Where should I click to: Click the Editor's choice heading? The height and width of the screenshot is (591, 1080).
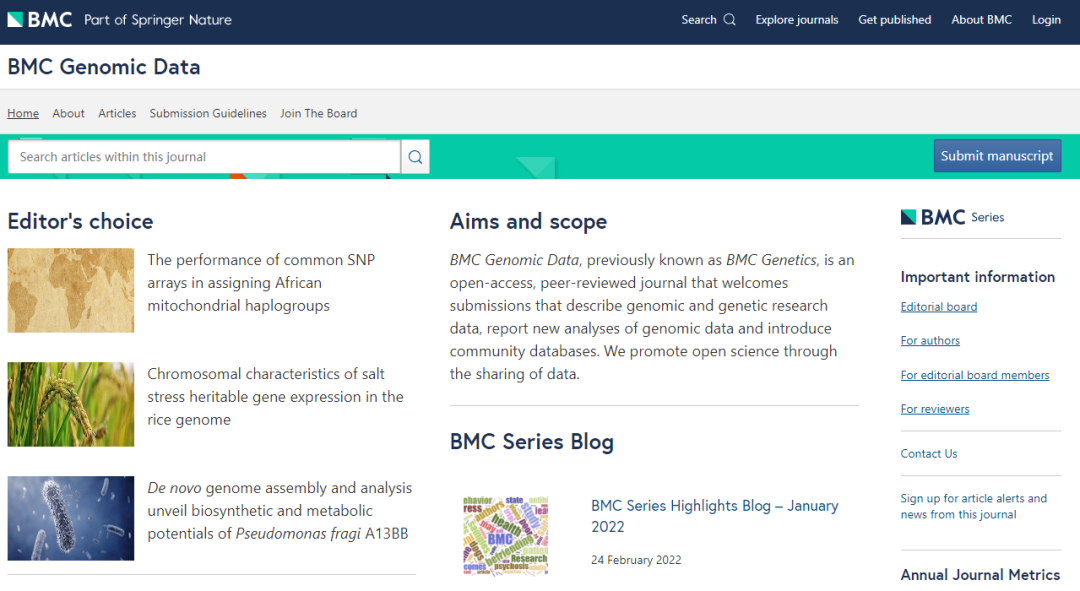click(x=81, y=221)
